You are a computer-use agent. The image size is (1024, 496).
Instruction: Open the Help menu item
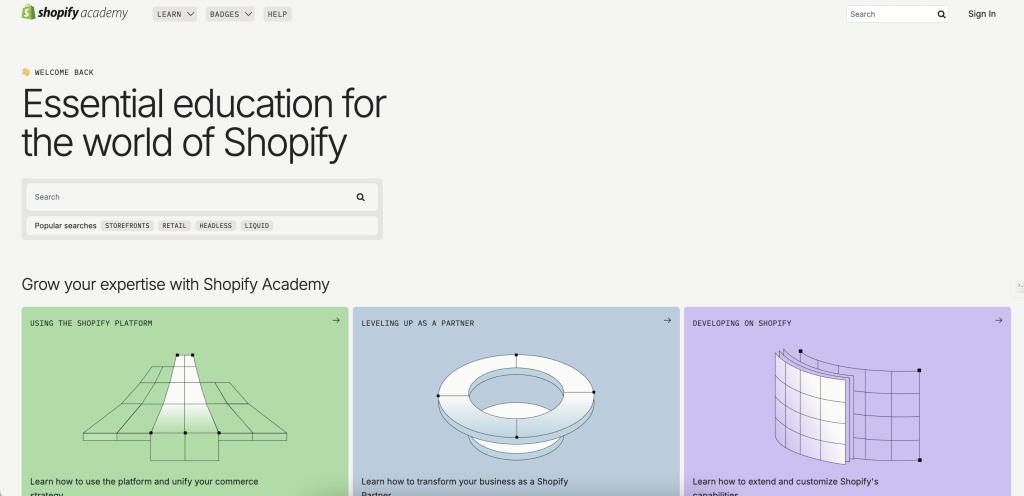[x=277, y=14]
